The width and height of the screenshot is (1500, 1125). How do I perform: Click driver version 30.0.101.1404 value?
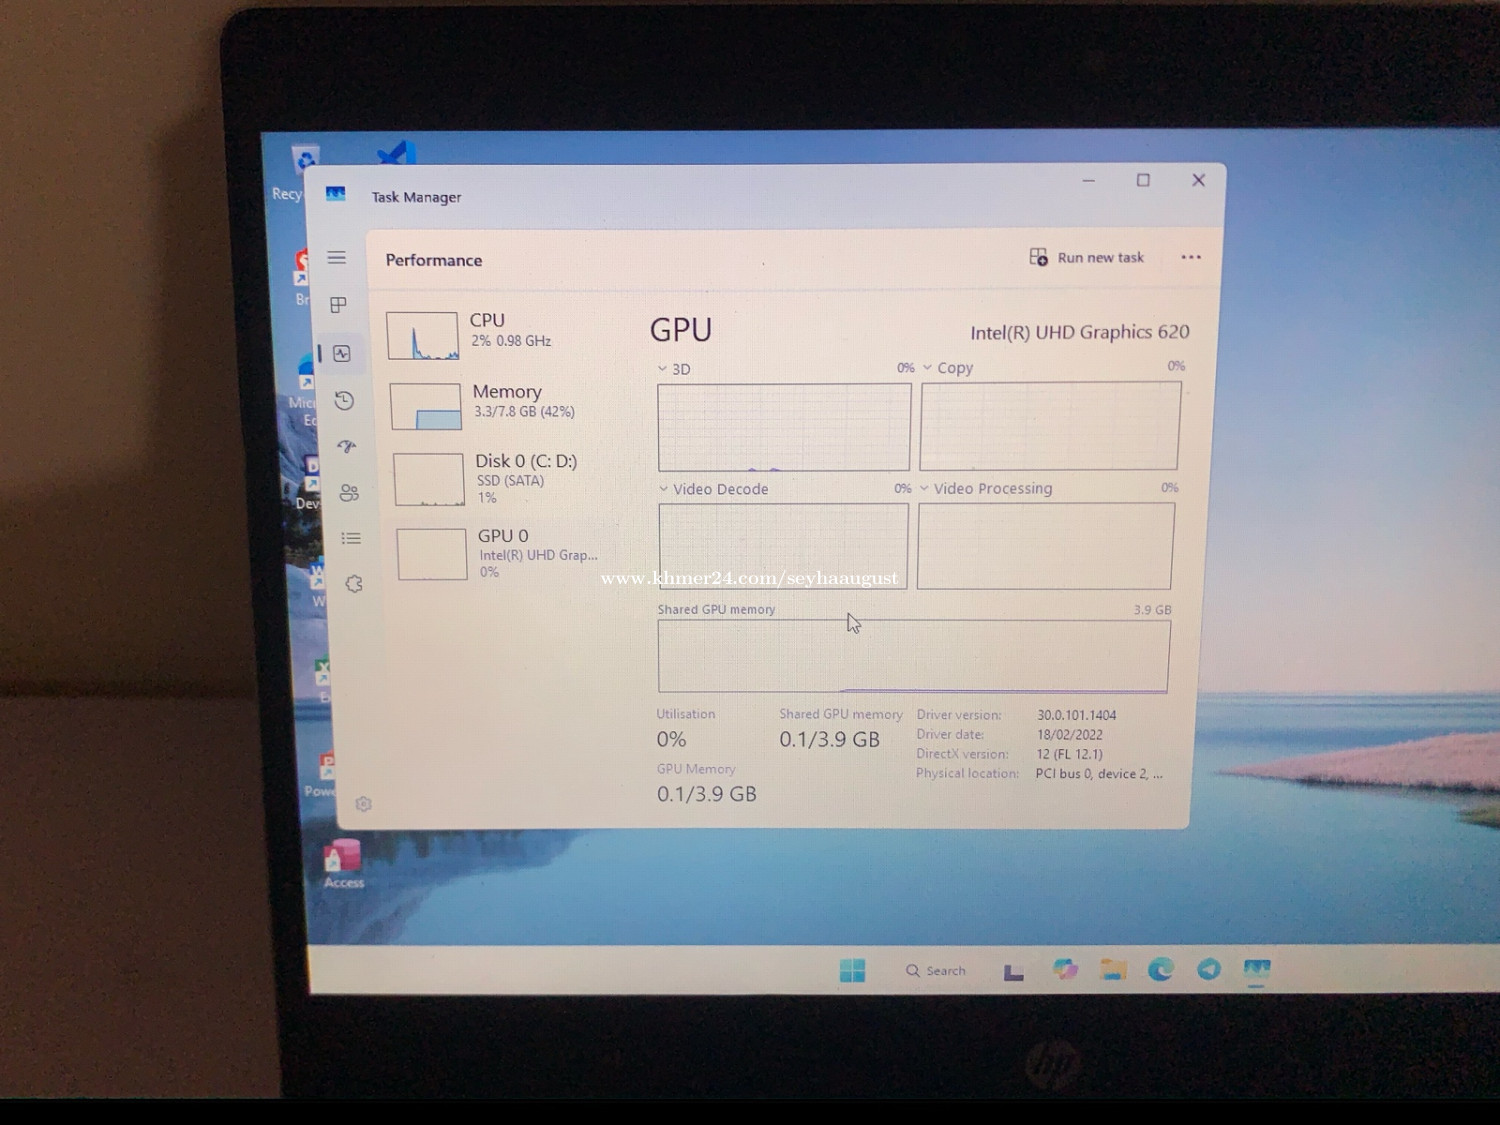[x=1076, y=715]
